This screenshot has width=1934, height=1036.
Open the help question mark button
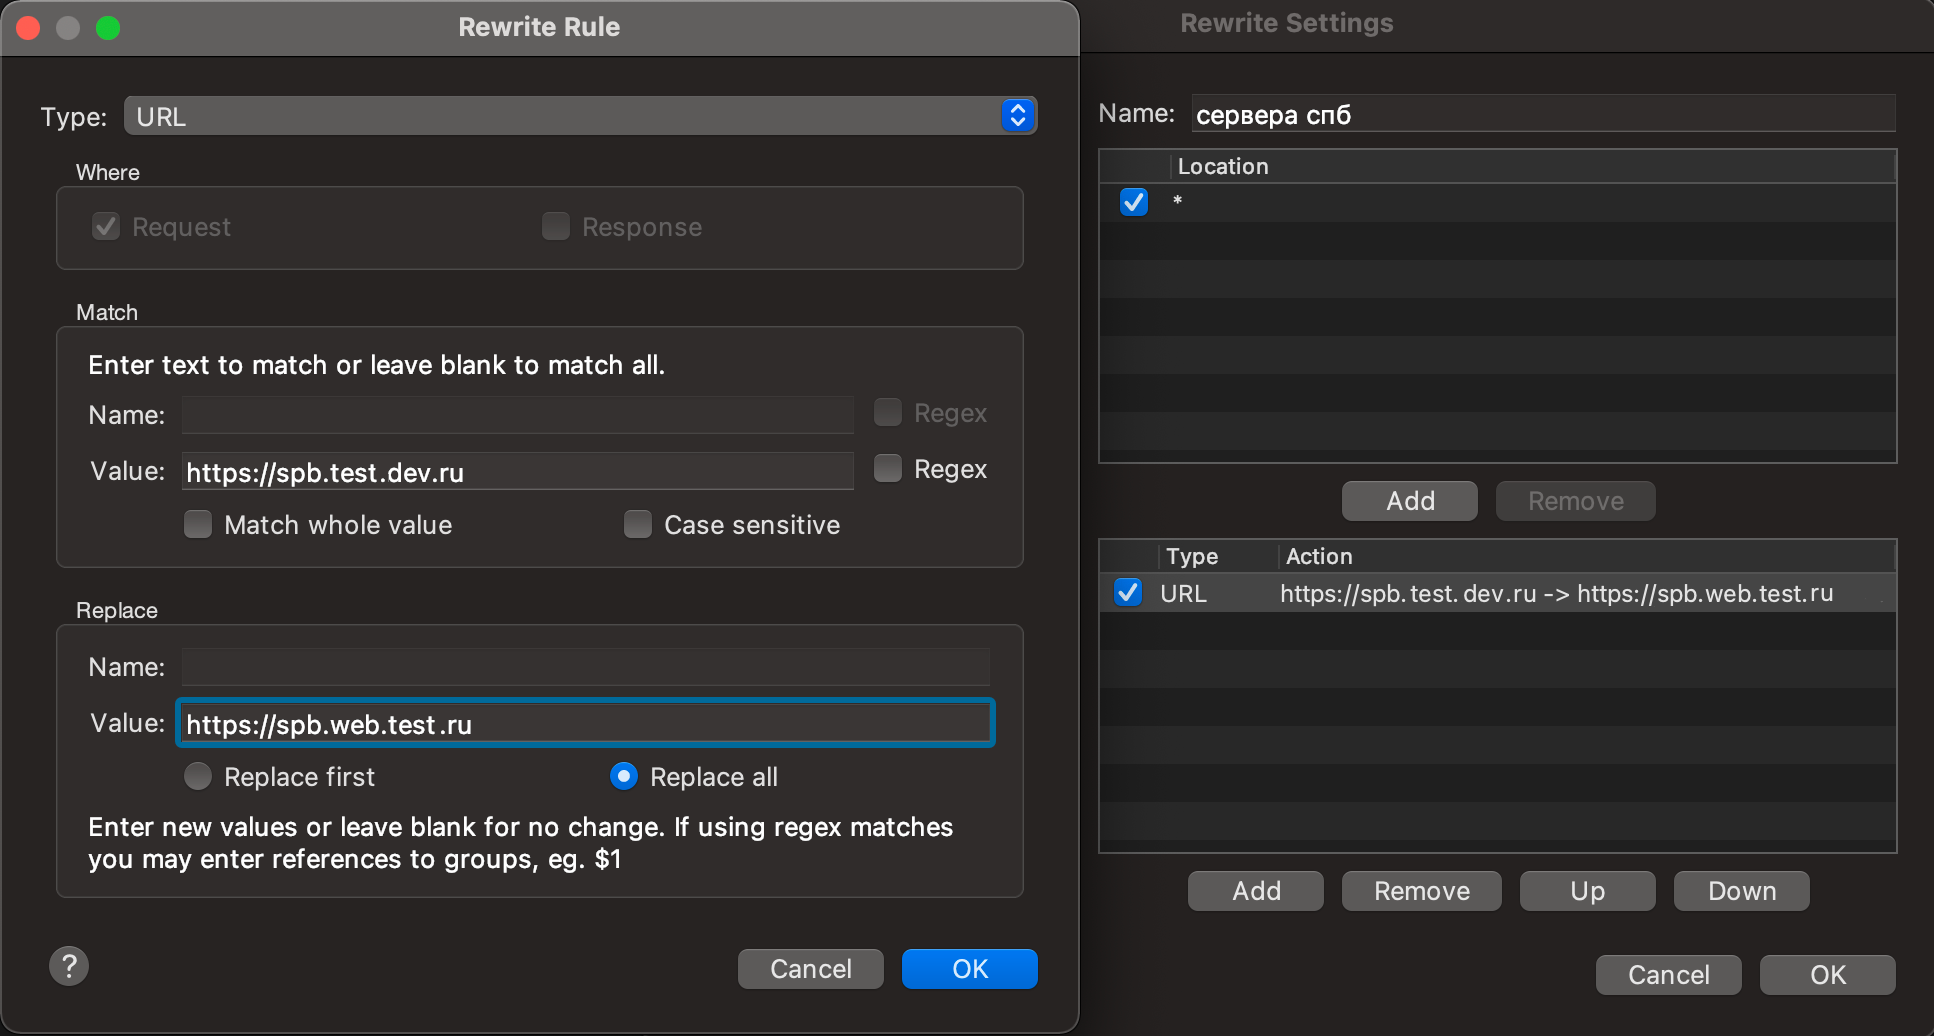(x=69, y=966)
